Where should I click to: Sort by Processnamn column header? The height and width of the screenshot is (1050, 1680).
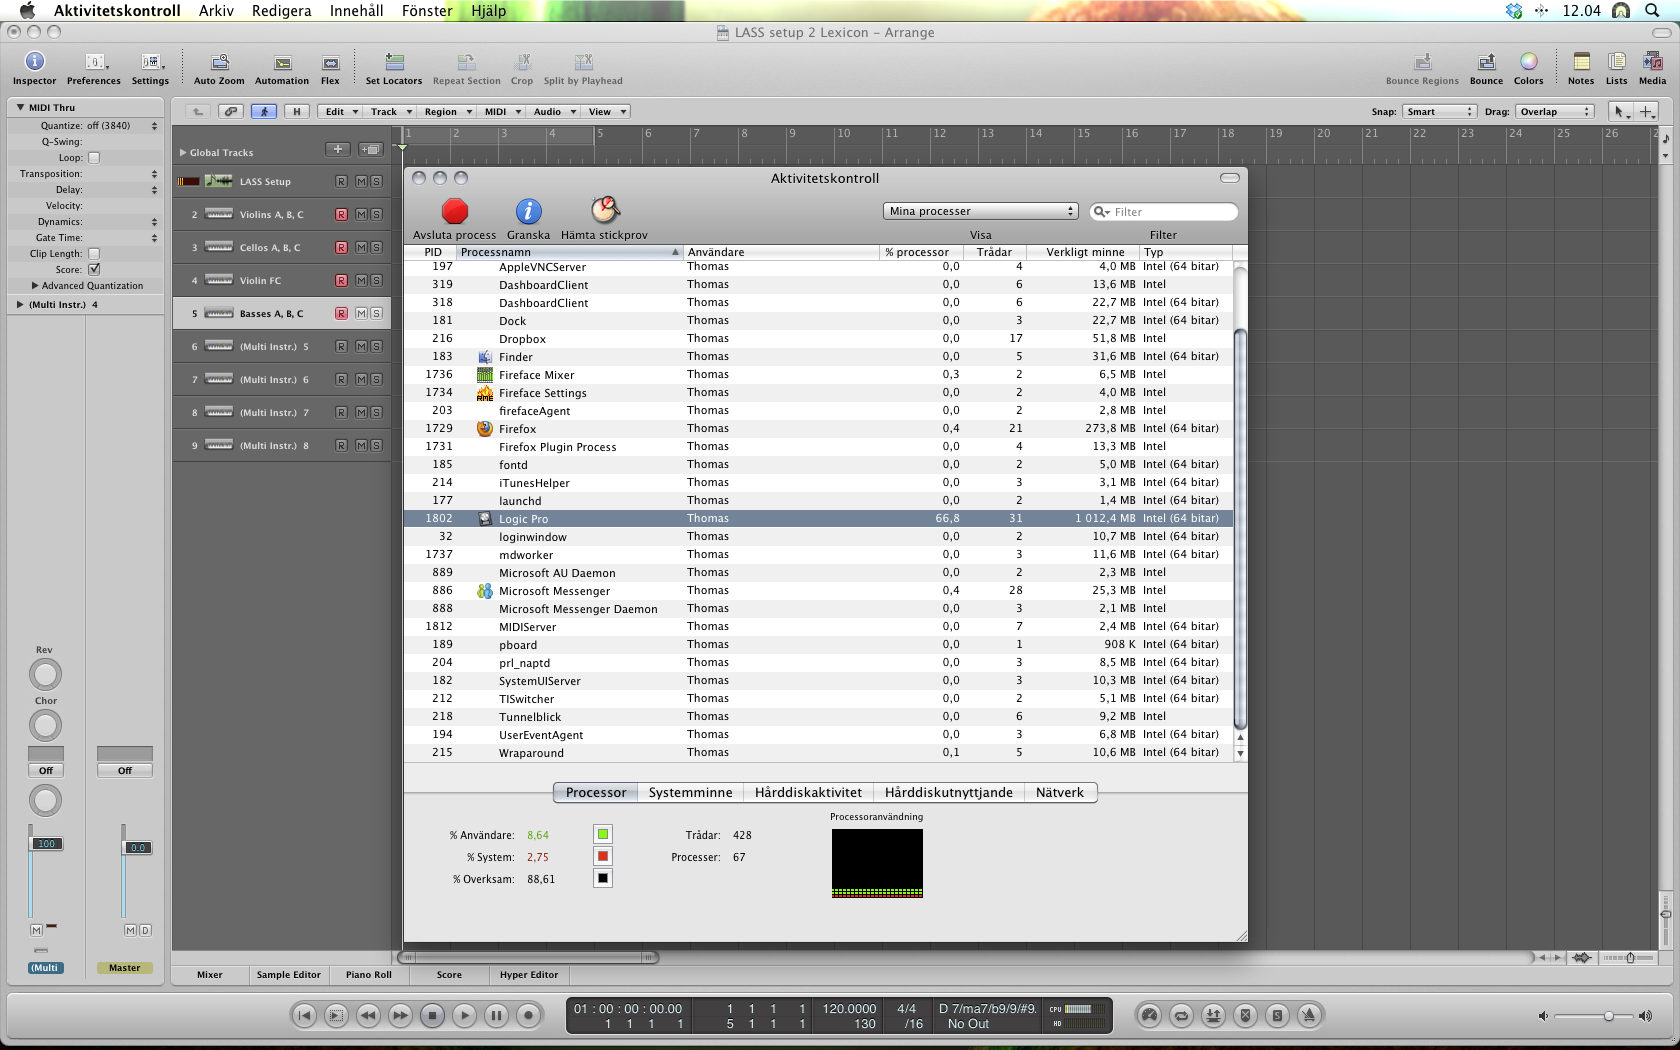click(569, 252)
